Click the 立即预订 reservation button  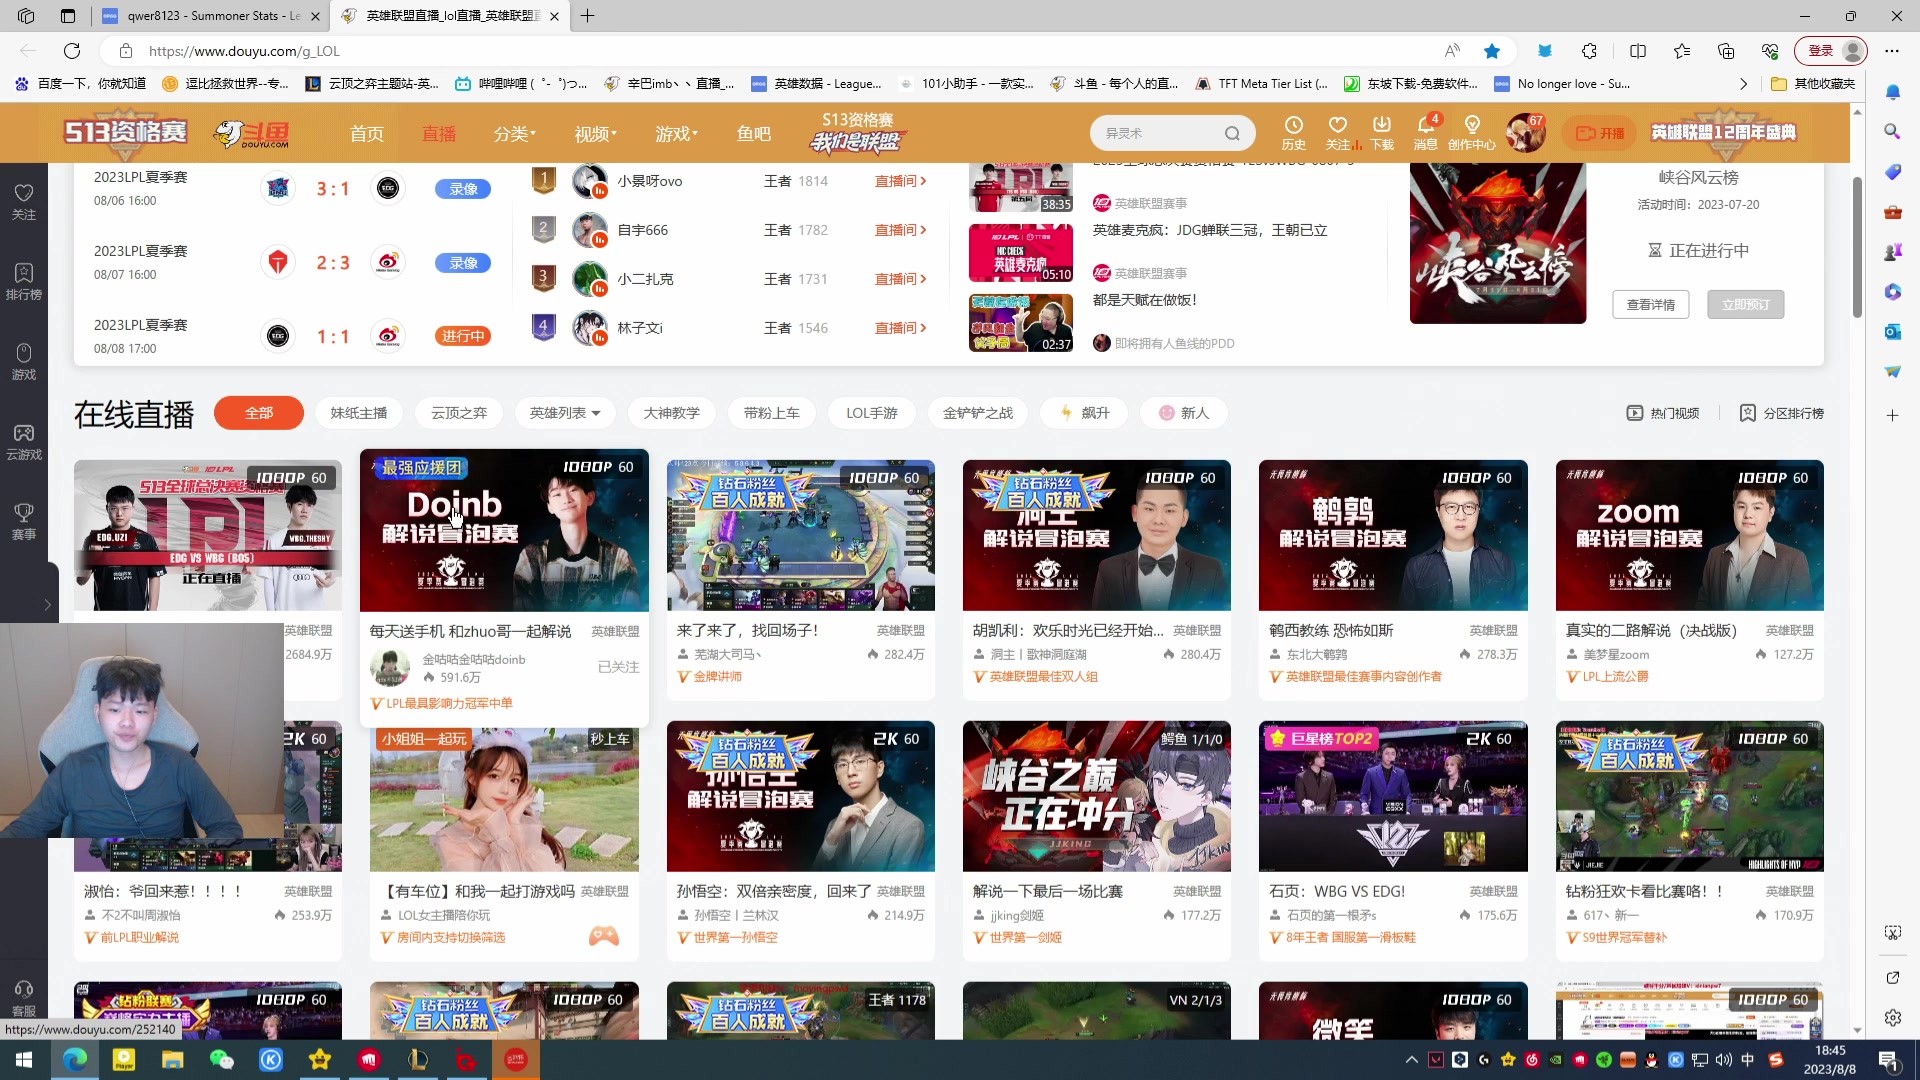pyautogui.click(x=1744, y=304)
